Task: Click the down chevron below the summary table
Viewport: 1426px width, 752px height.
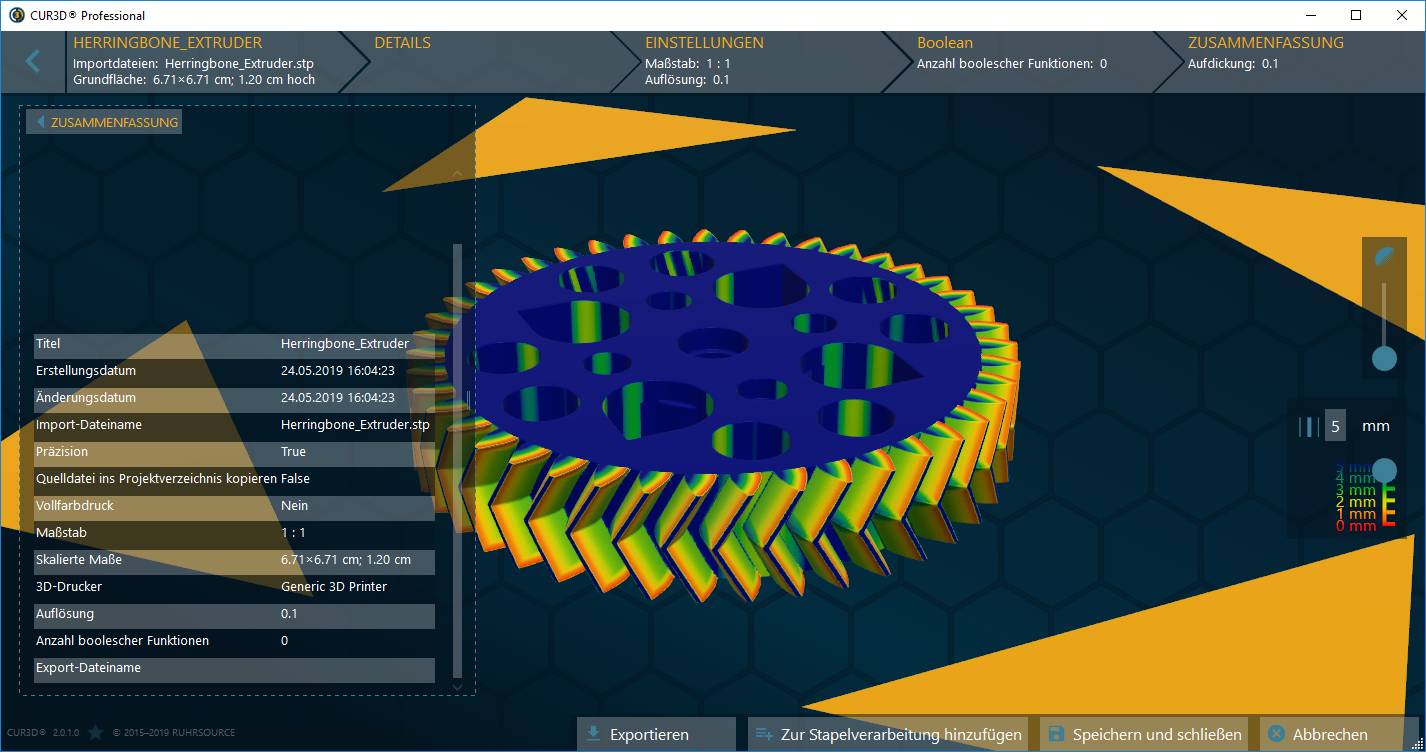Action: (x=457, y=687)
